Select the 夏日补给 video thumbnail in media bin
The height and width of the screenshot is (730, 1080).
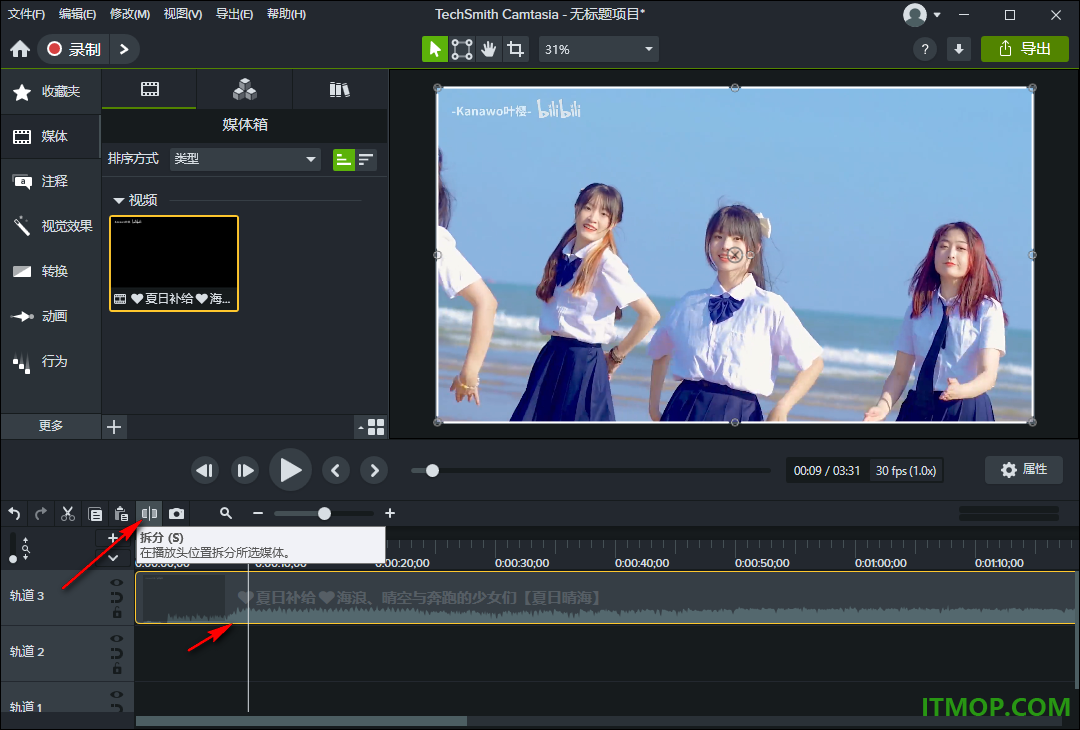pyautogui.click(x=174, y=263)
